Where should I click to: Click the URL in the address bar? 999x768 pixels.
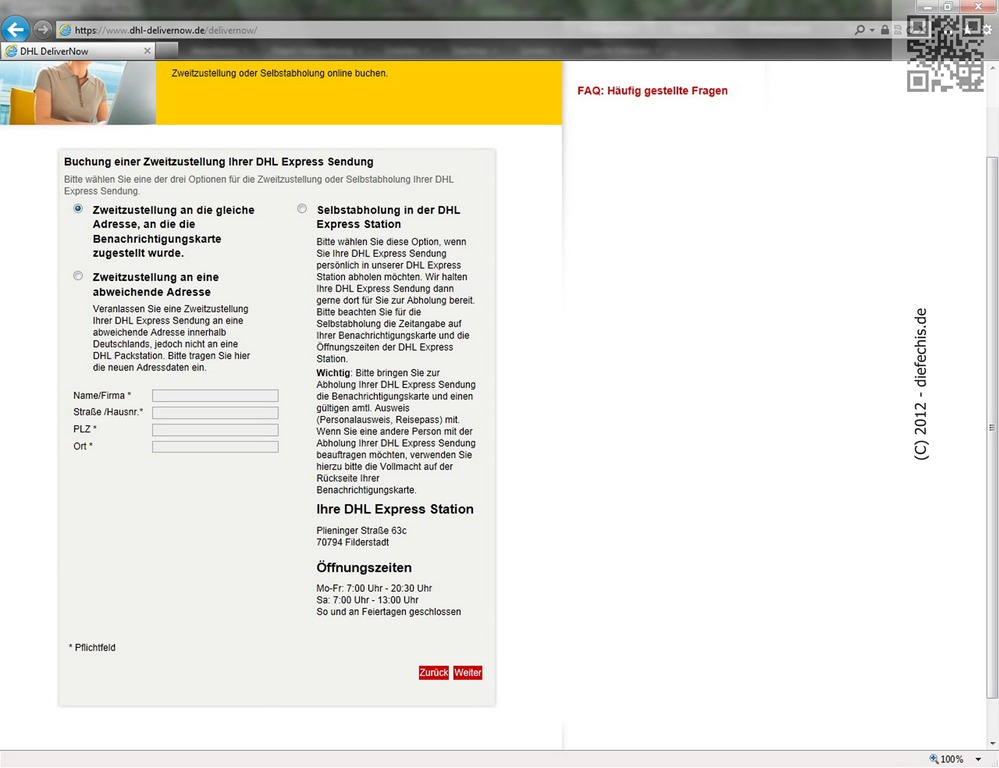pyautogui.click(x=166, y=30)
